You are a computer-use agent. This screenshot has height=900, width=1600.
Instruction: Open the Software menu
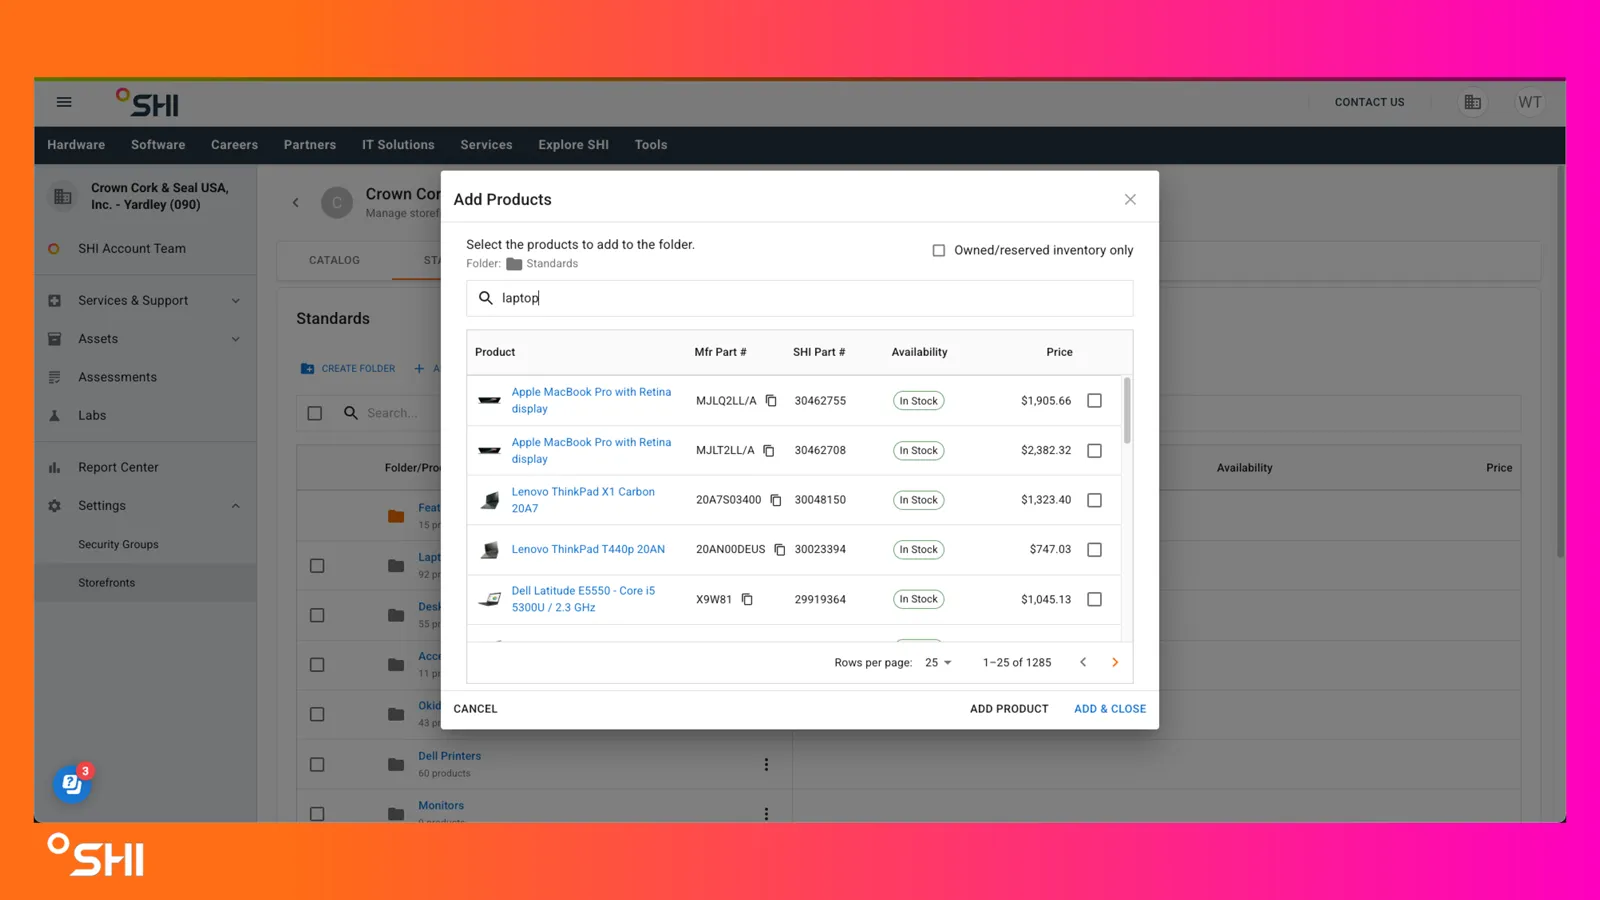158,145
